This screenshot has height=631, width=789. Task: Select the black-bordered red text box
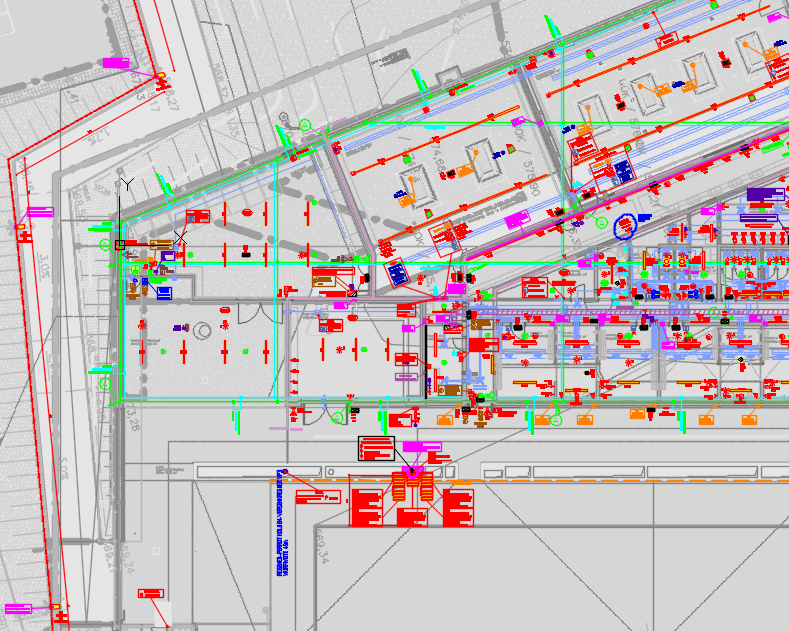(x=376, y=448)
